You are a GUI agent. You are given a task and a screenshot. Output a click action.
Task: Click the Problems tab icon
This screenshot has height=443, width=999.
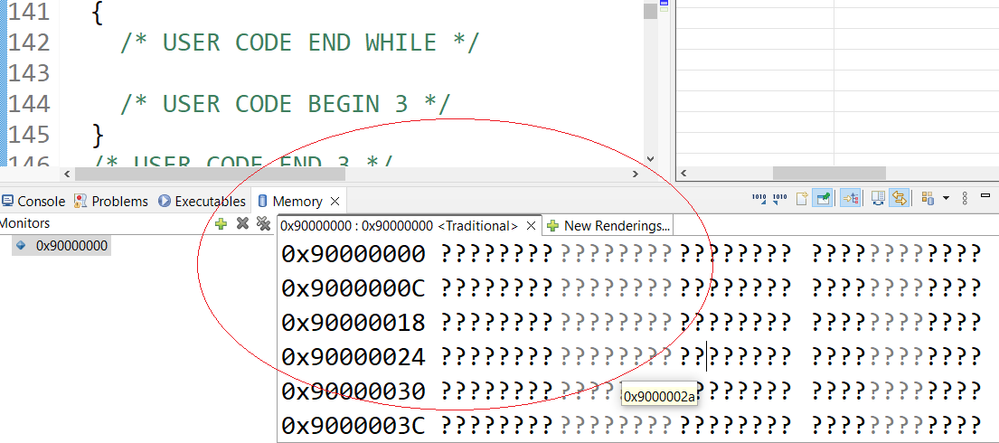pyautogui.click(x=80, y=201)
